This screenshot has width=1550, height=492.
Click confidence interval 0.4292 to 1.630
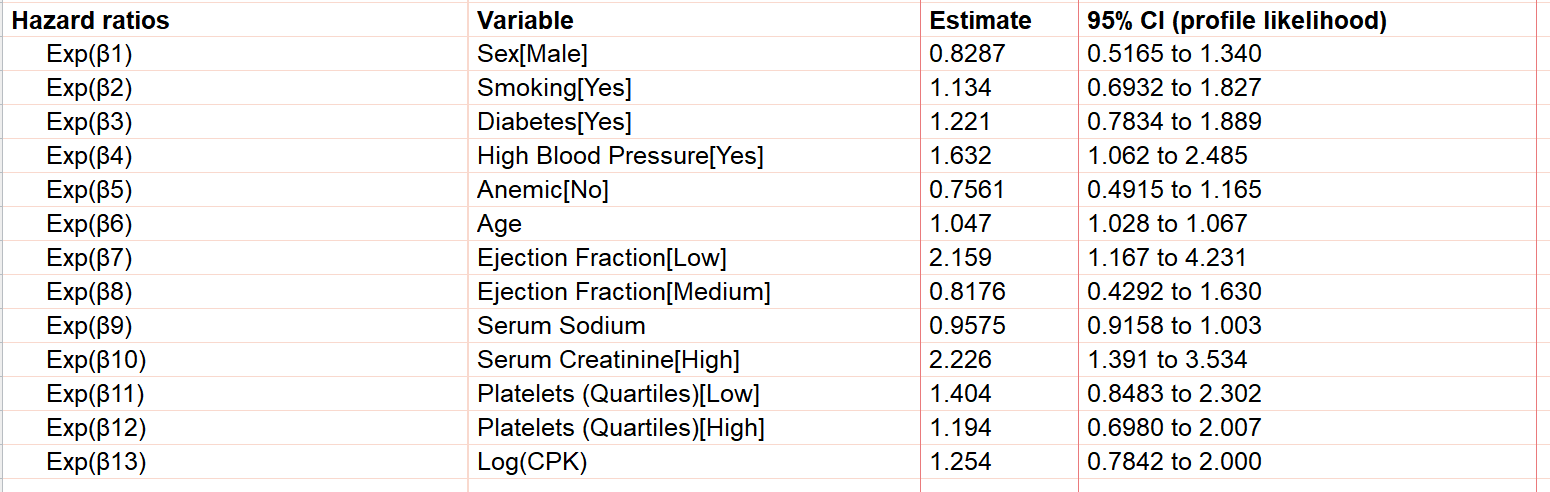click(1174, 292)
